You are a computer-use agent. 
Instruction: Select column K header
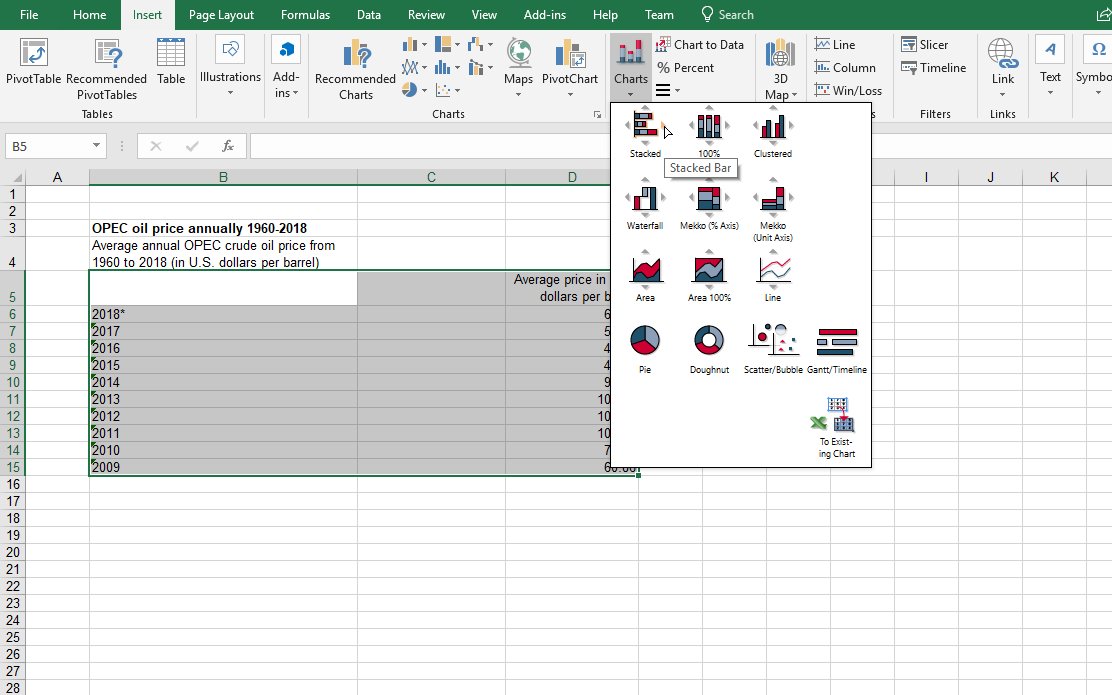(x=1054, y=177)
